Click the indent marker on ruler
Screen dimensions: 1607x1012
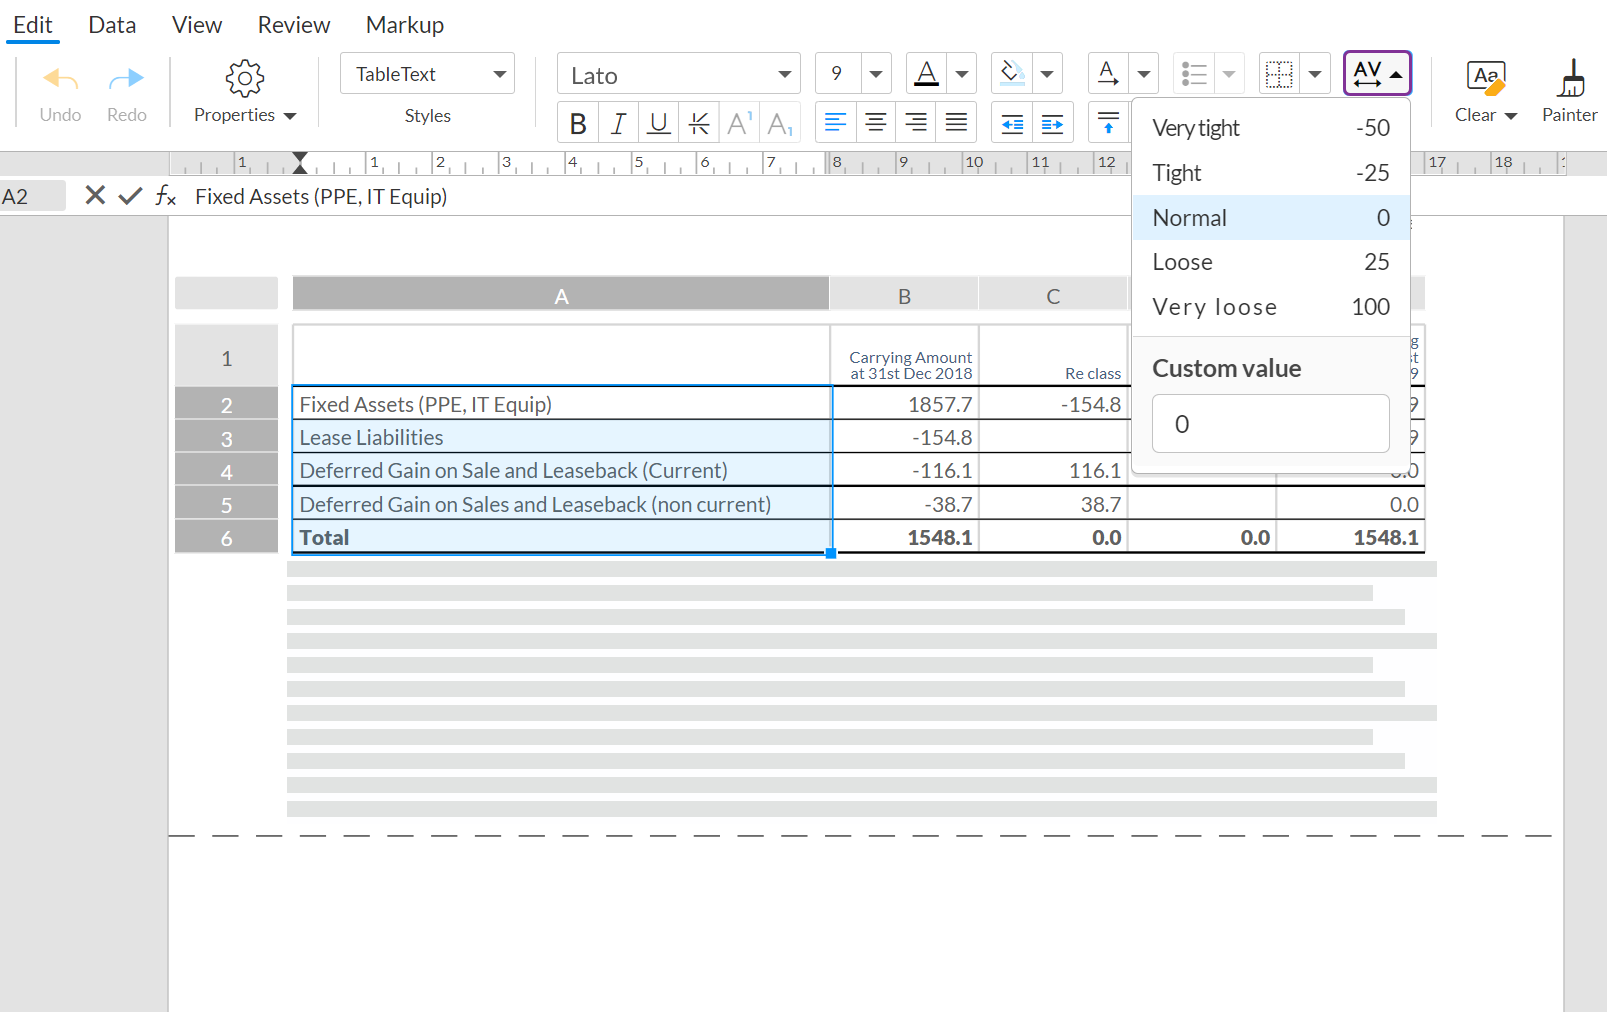click(300, 163)
